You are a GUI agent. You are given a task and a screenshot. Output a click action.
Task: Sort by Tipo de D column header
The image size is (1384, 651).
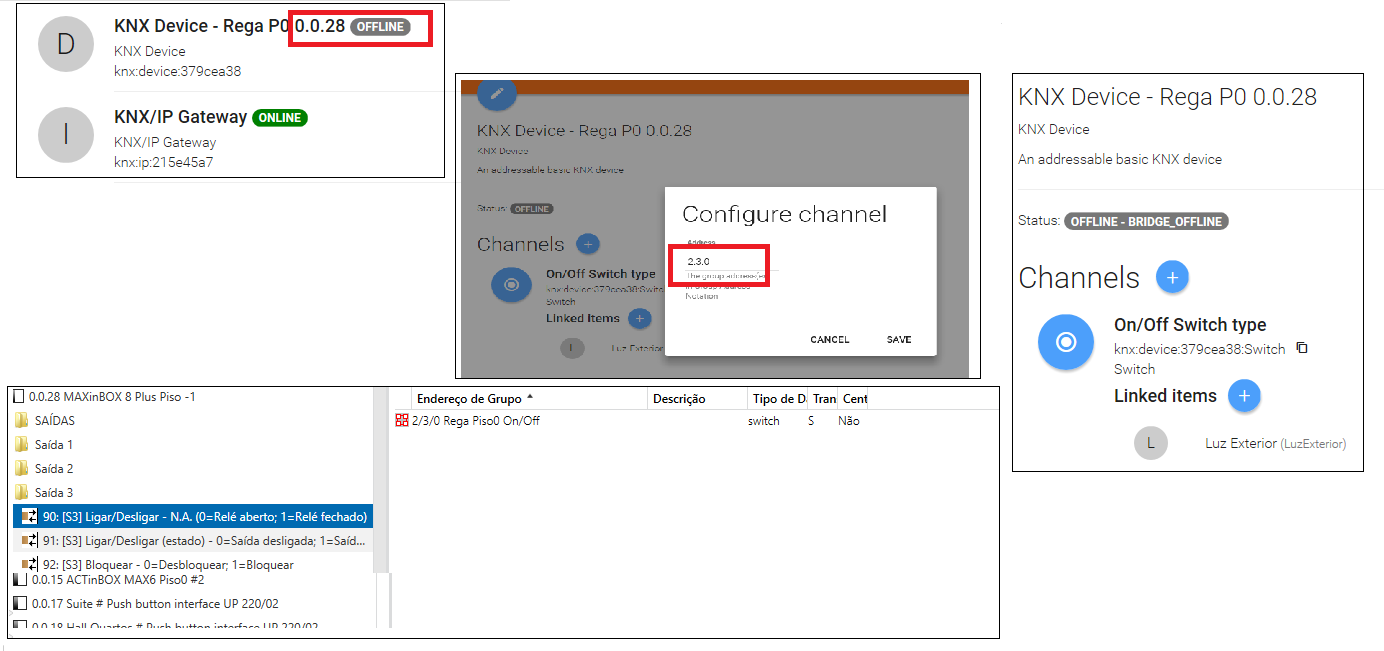pos(777,398)
